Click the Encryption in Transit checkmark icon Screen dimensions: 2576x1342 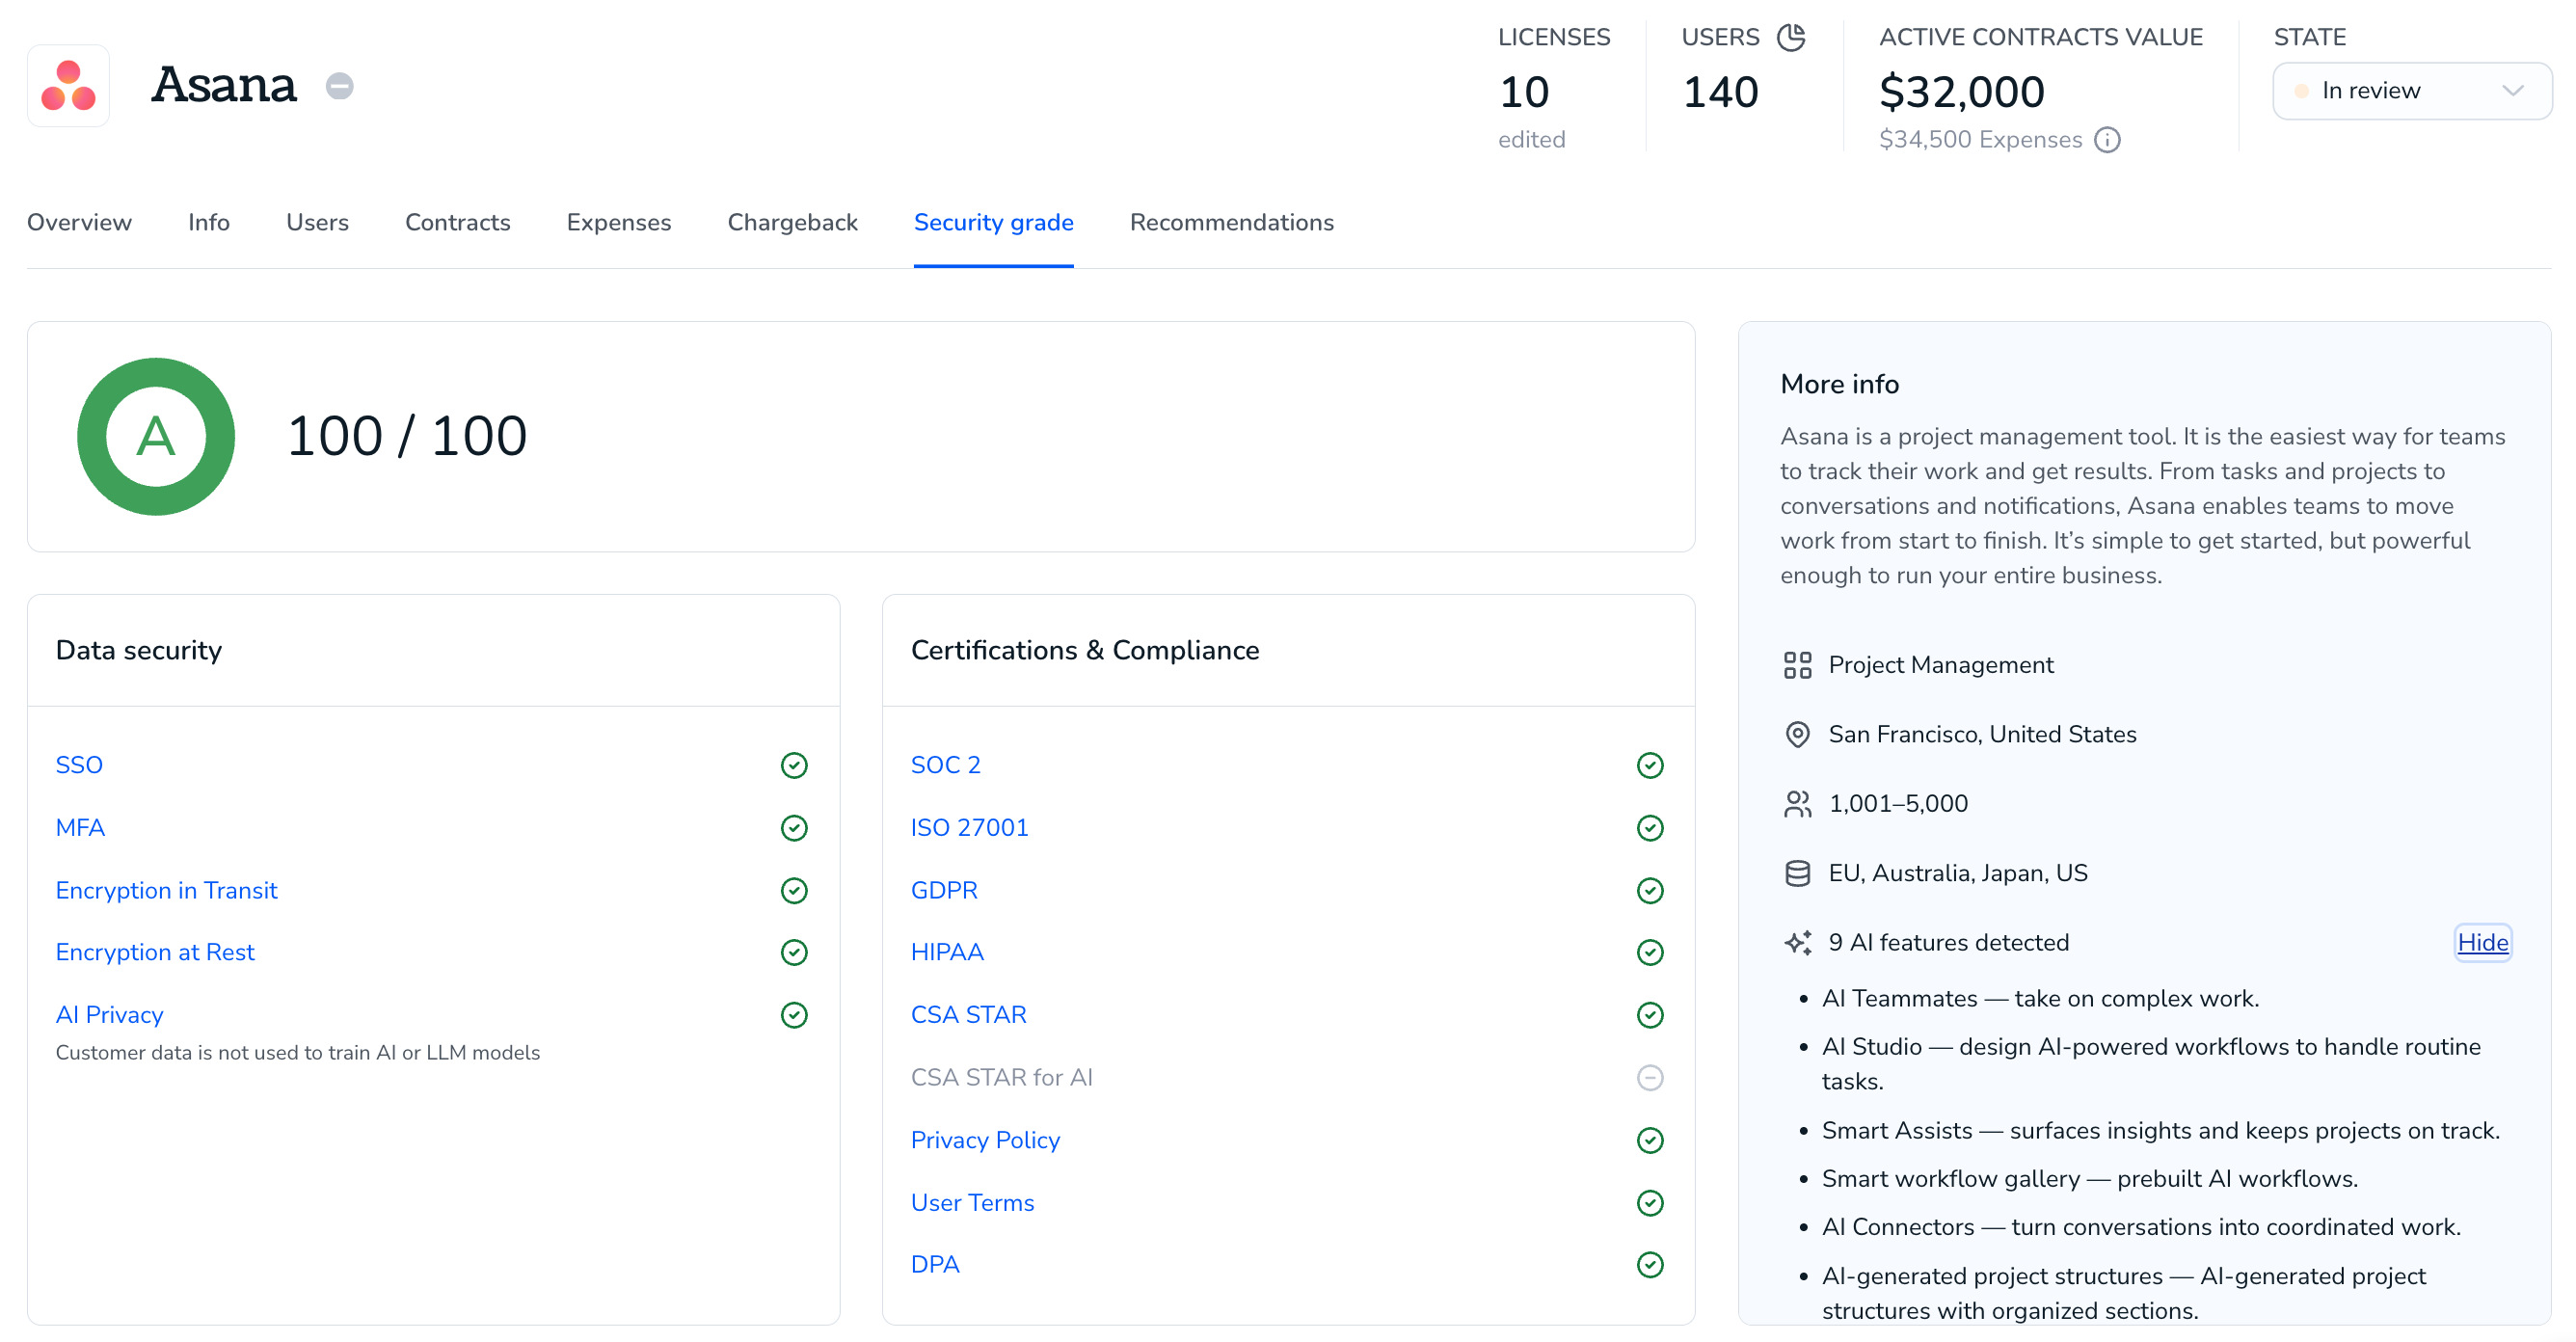click(794, 891)
